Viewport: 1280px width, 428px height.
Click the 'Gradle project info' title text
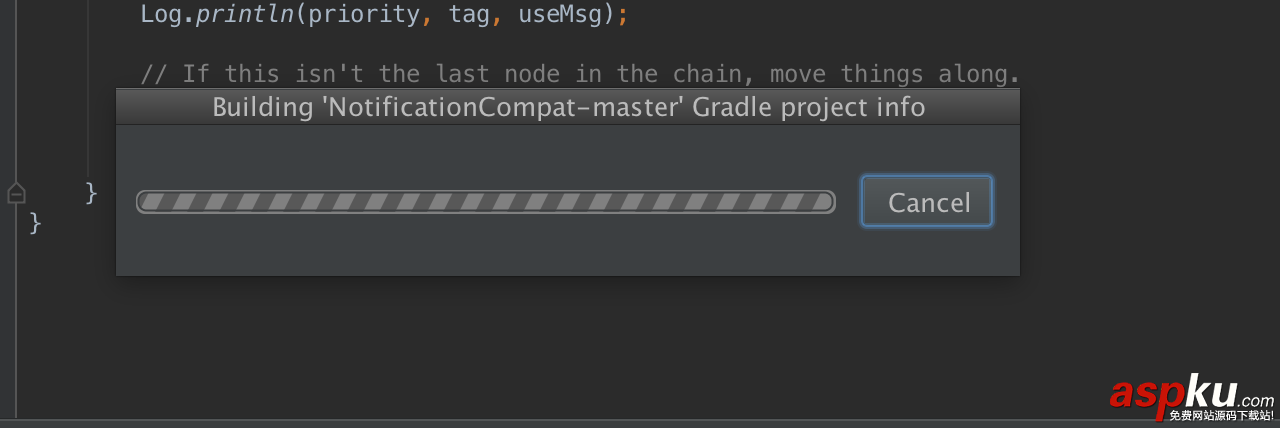[x=812, y=107]
